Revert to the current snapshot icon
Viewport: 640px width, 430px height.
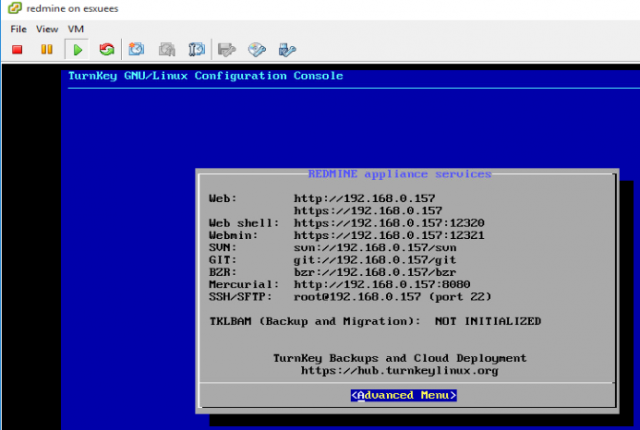click(x=167, y=50)
